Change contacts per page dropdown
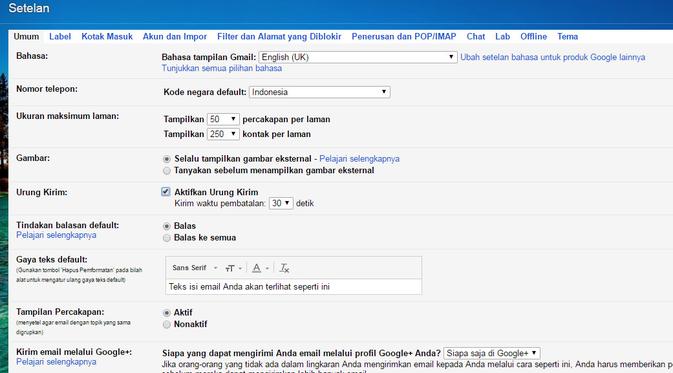The height and width of the screenshot is (373, 673). 223,134
